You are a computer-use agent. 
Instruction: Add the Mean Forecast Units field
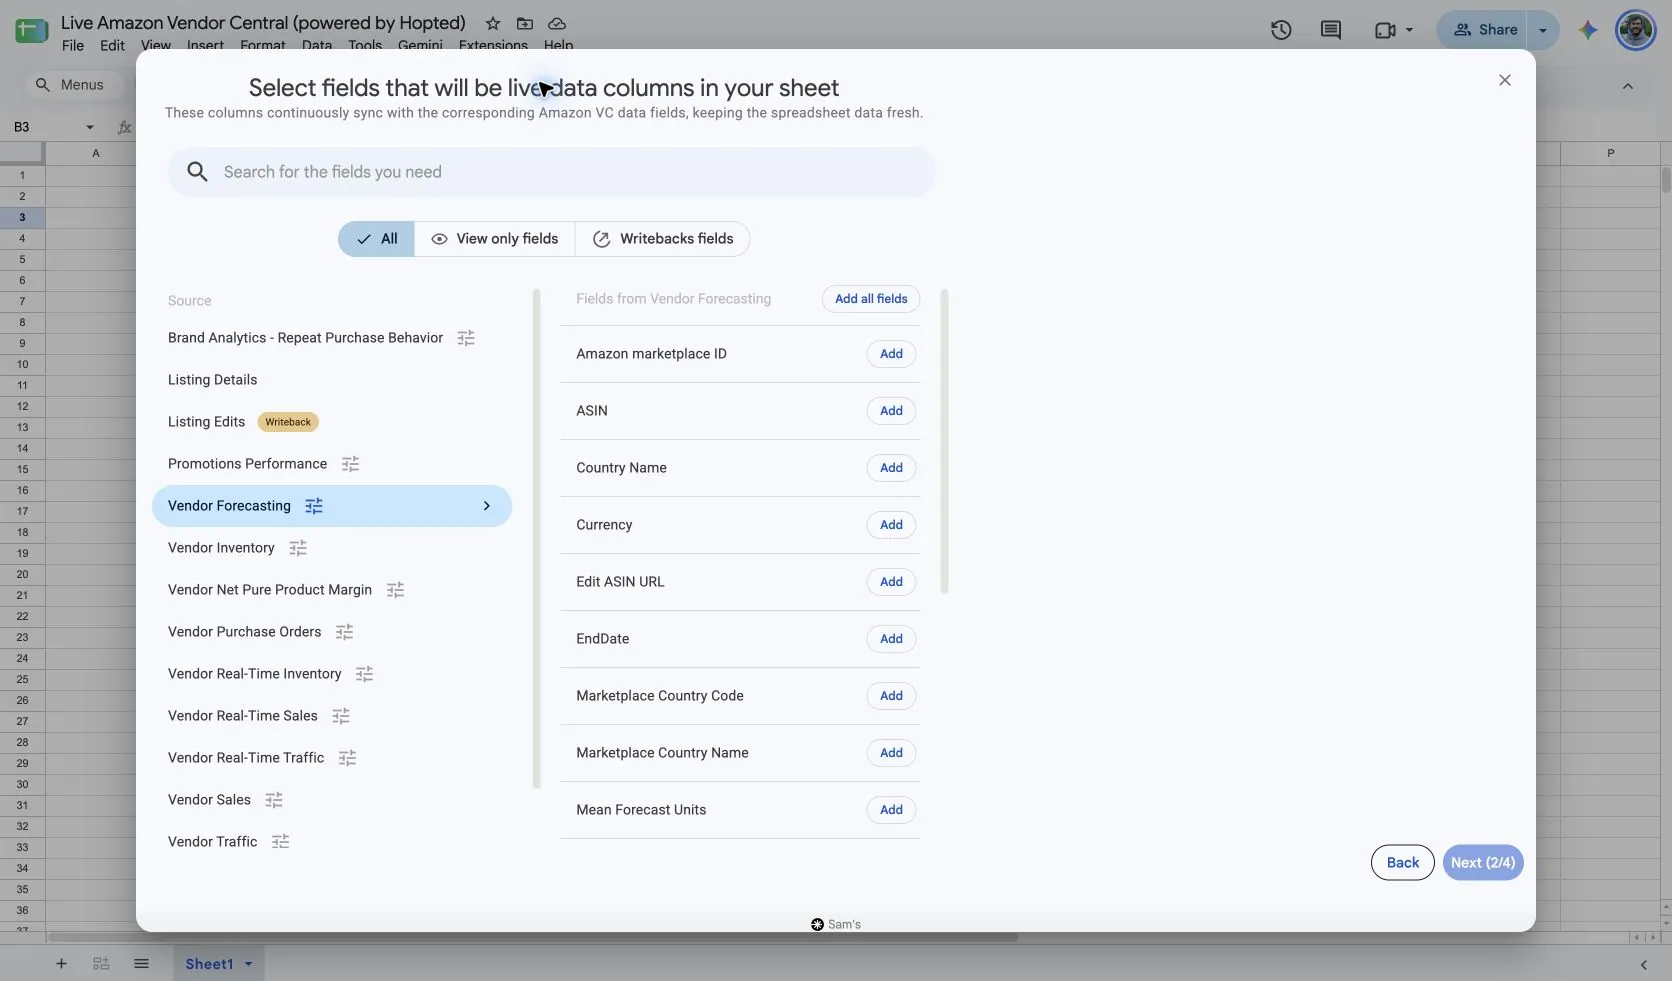891,810
